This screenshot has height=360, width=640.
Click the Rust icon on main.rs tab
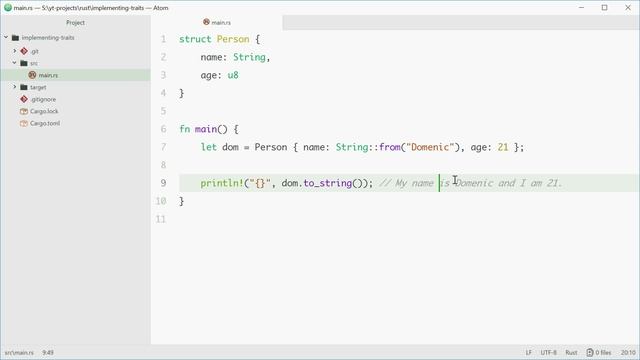207,22
